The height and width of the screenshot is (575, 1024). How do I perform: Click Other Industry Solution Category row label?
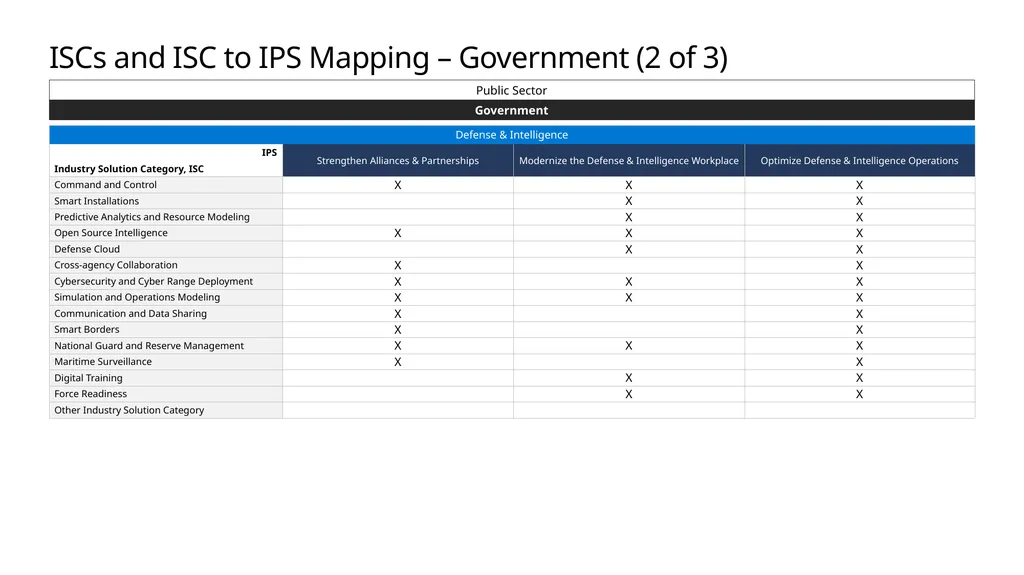pos(129,410)
